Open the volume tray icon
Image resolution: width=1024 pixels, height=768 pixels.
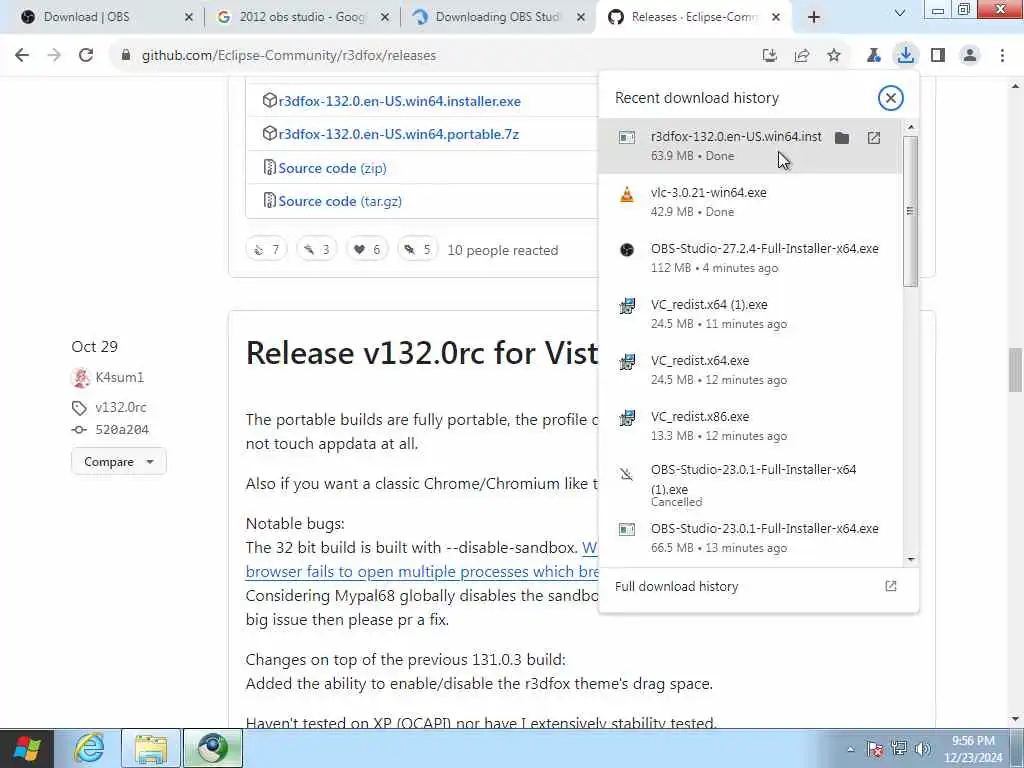922,749
